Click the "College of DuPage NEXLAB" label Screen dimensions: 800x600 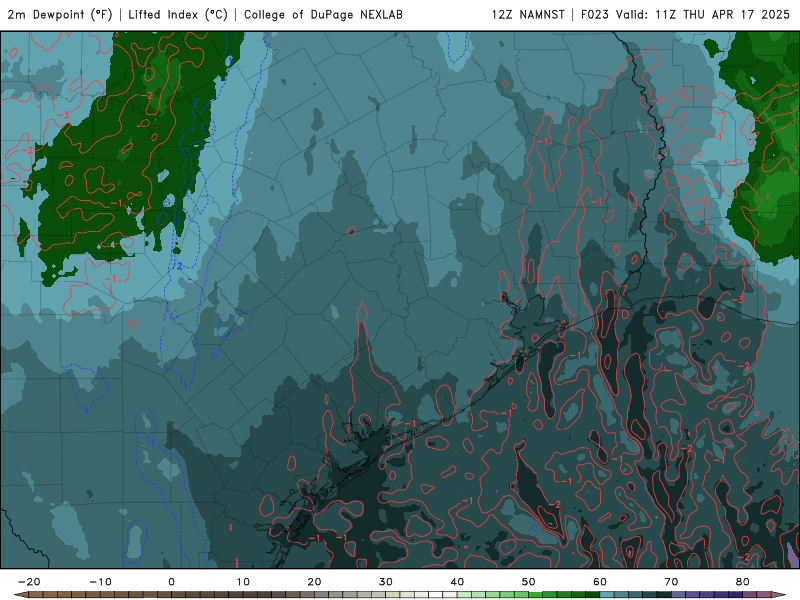pyautogui.click(x=323, y=15)
